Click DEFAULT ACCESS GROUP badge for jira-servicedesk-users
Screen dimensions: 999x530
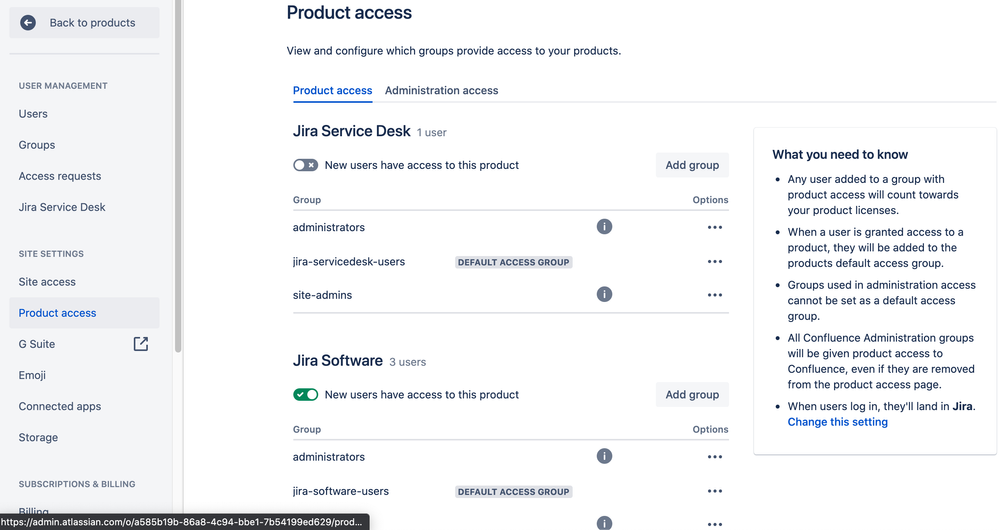(x=514, y=262)
